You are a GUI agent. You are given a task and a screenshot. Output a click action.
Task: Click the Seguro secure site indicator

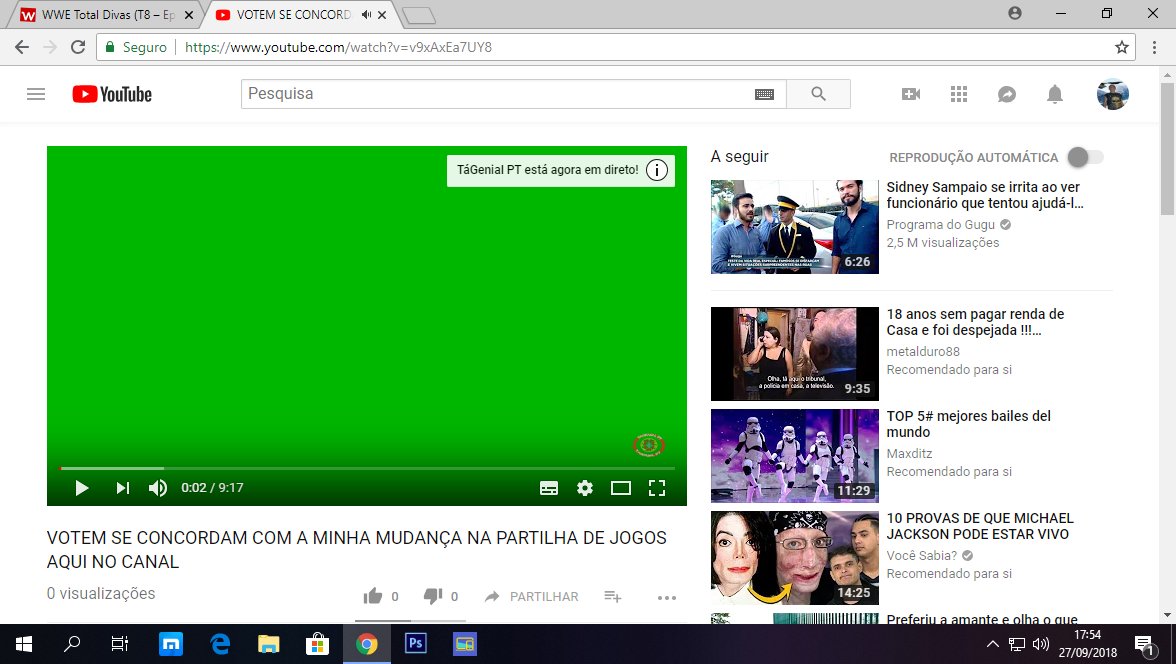(x=136, y=47)
